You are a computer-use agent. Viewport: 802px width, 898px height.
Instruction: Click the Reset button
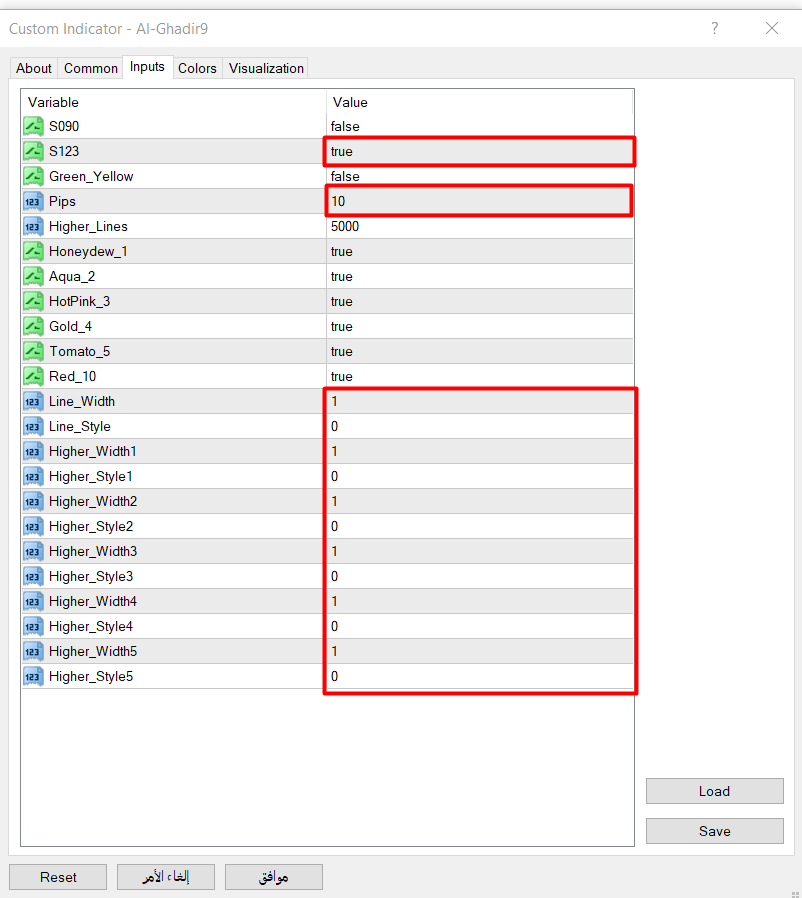[58, 877]
